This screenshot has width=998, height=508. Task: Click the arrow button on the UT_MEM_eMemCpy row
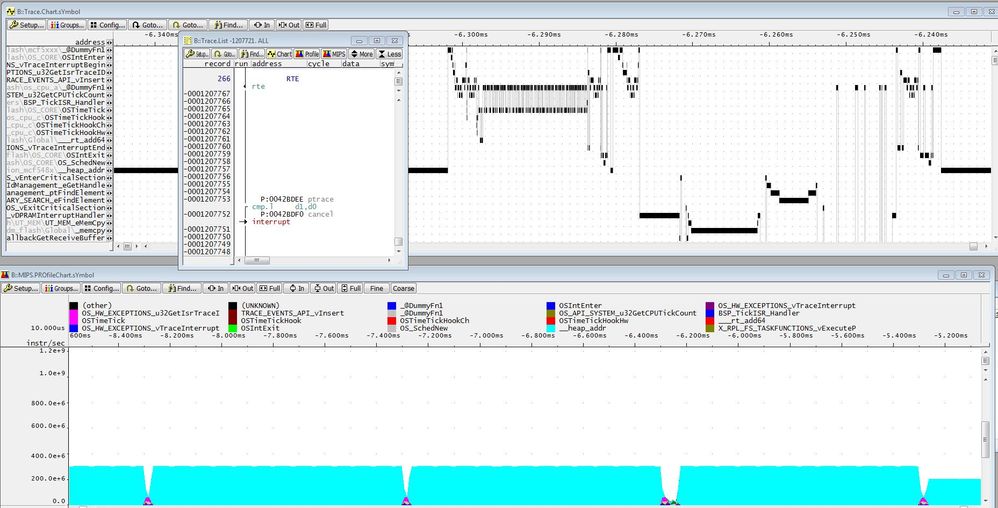pos(110,223)
